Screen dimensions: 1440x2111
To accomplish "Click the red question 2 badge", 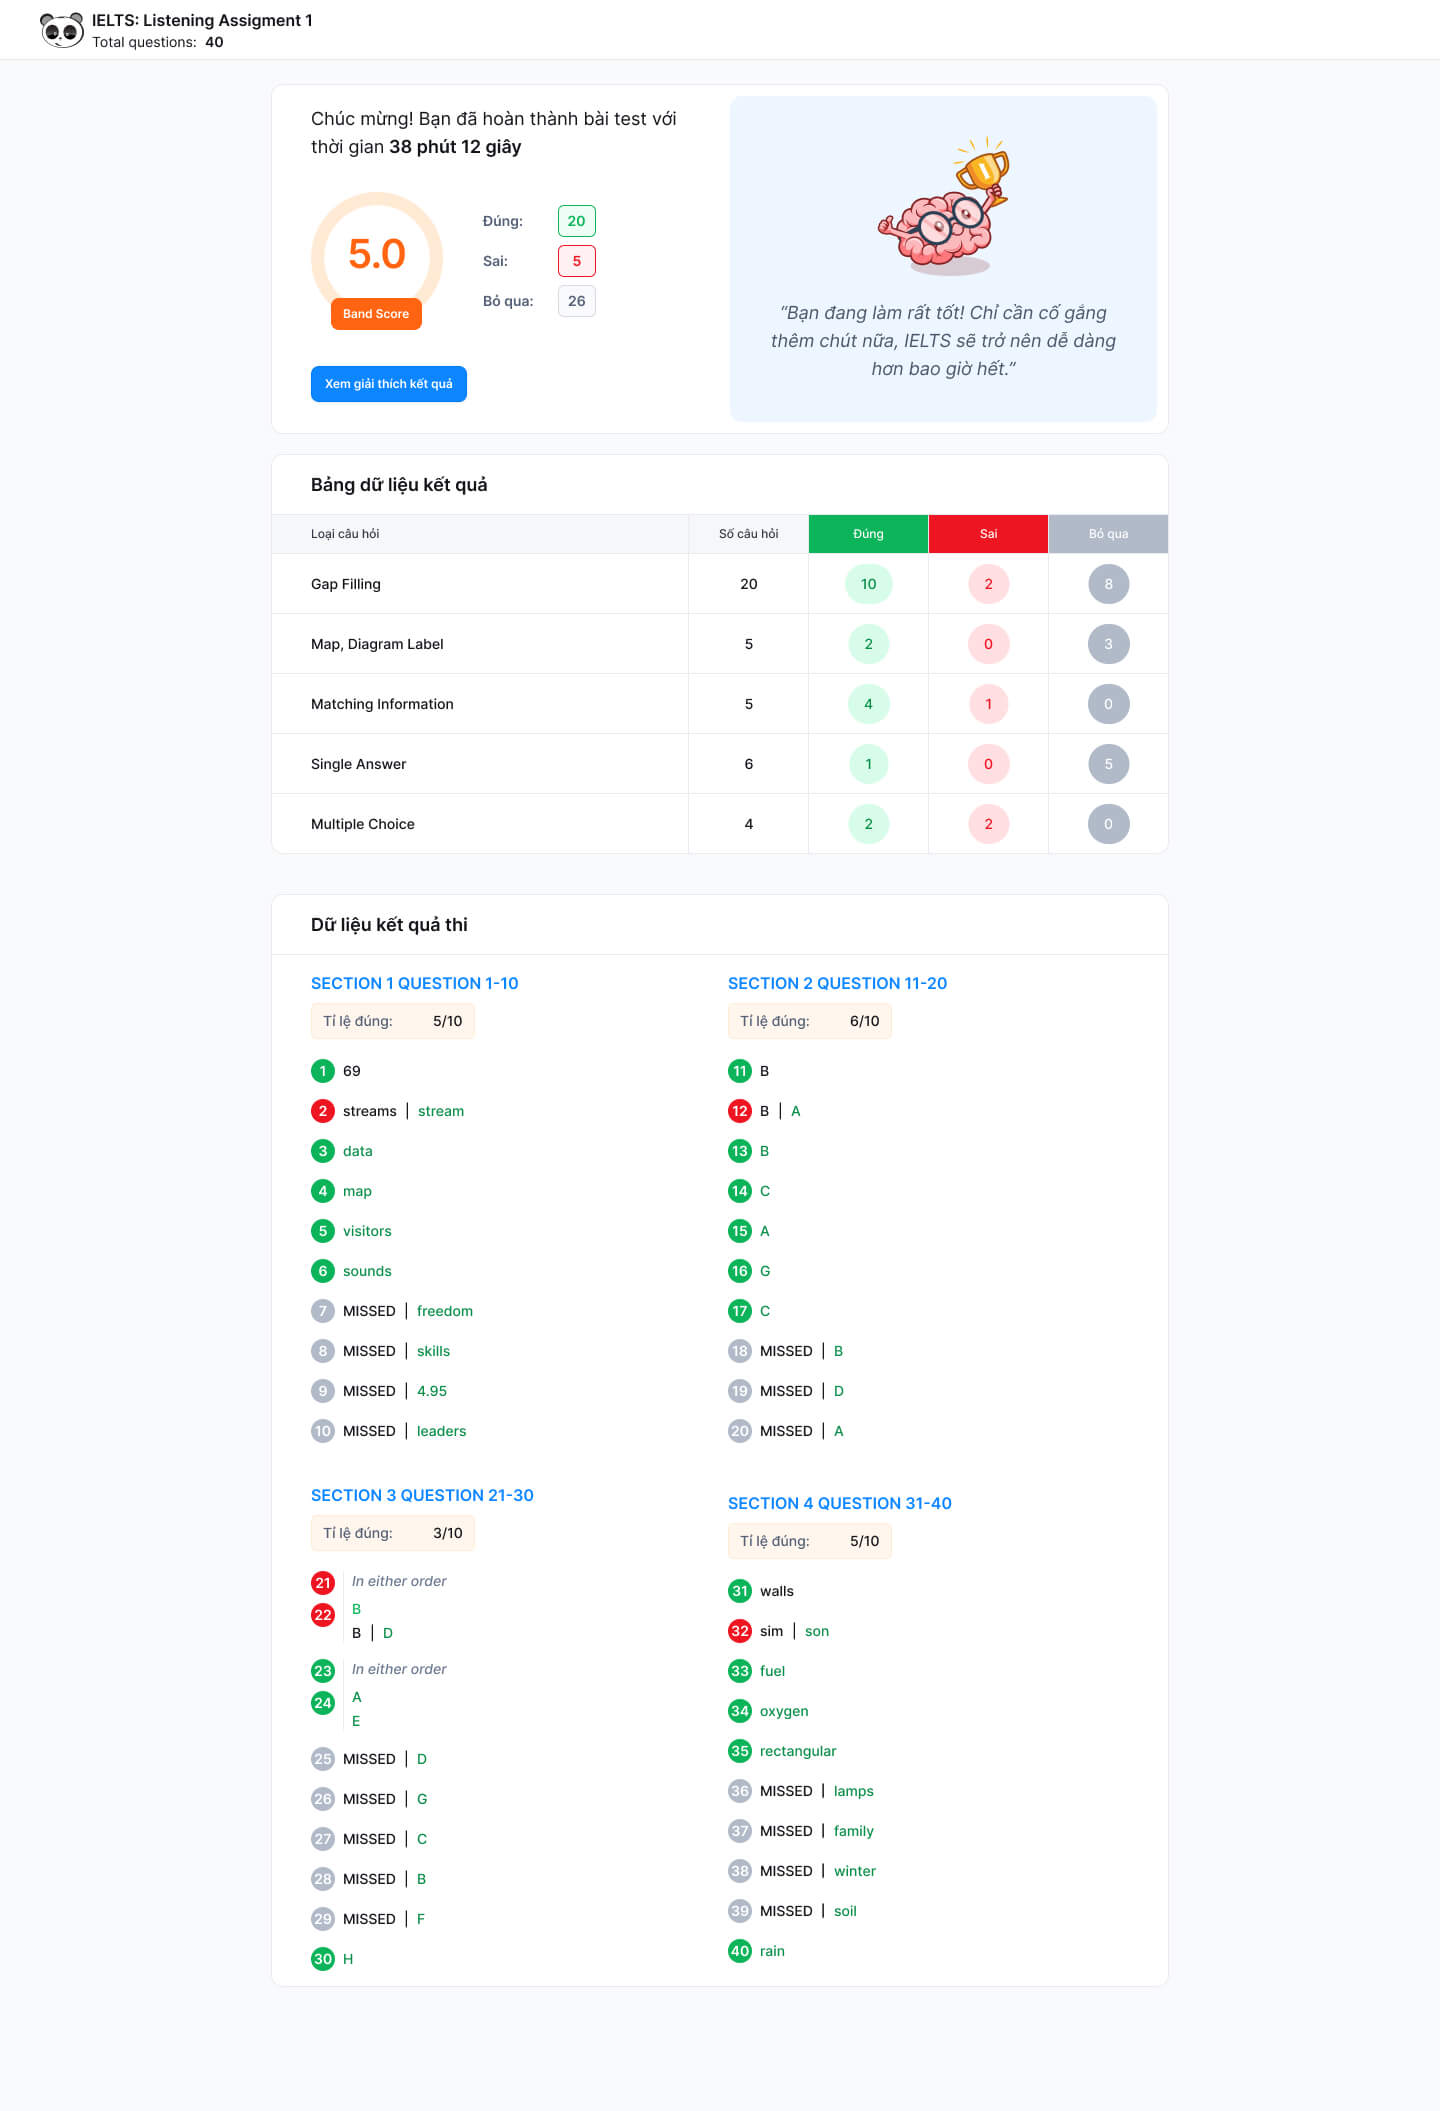I will click(322, 1111).
